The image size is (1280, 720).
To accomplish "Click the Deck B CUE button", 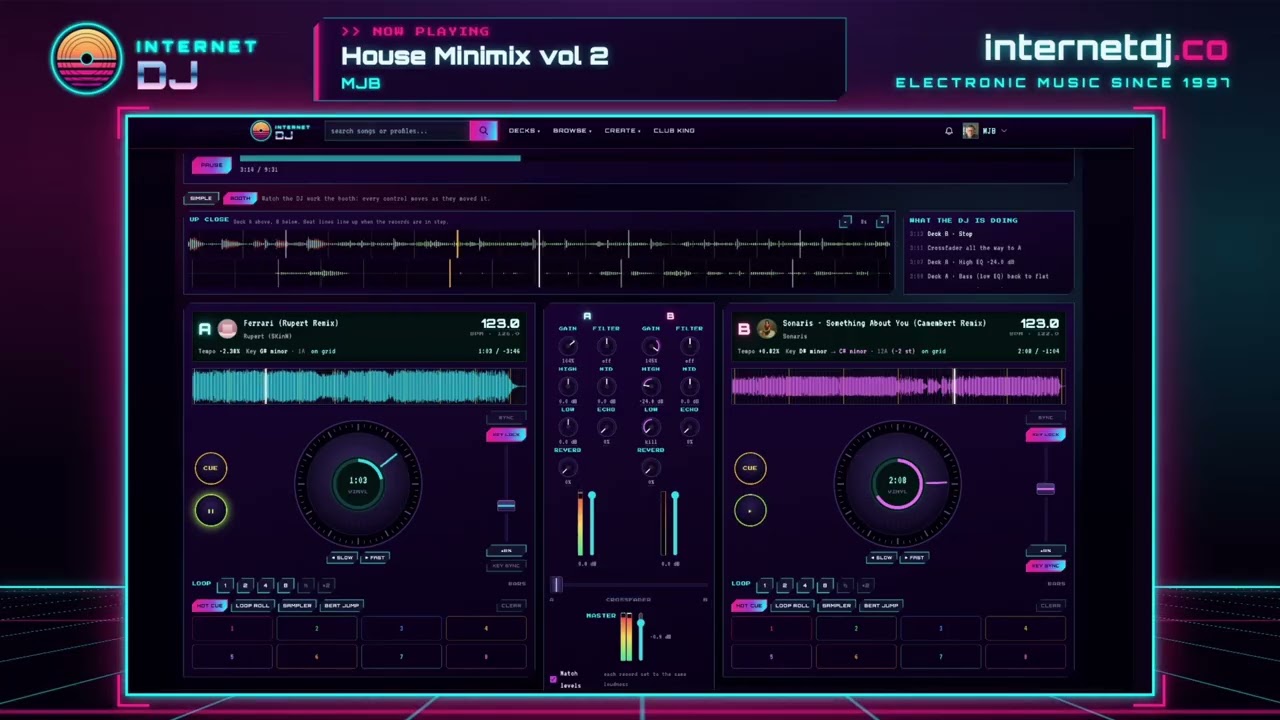I will 750,468.
